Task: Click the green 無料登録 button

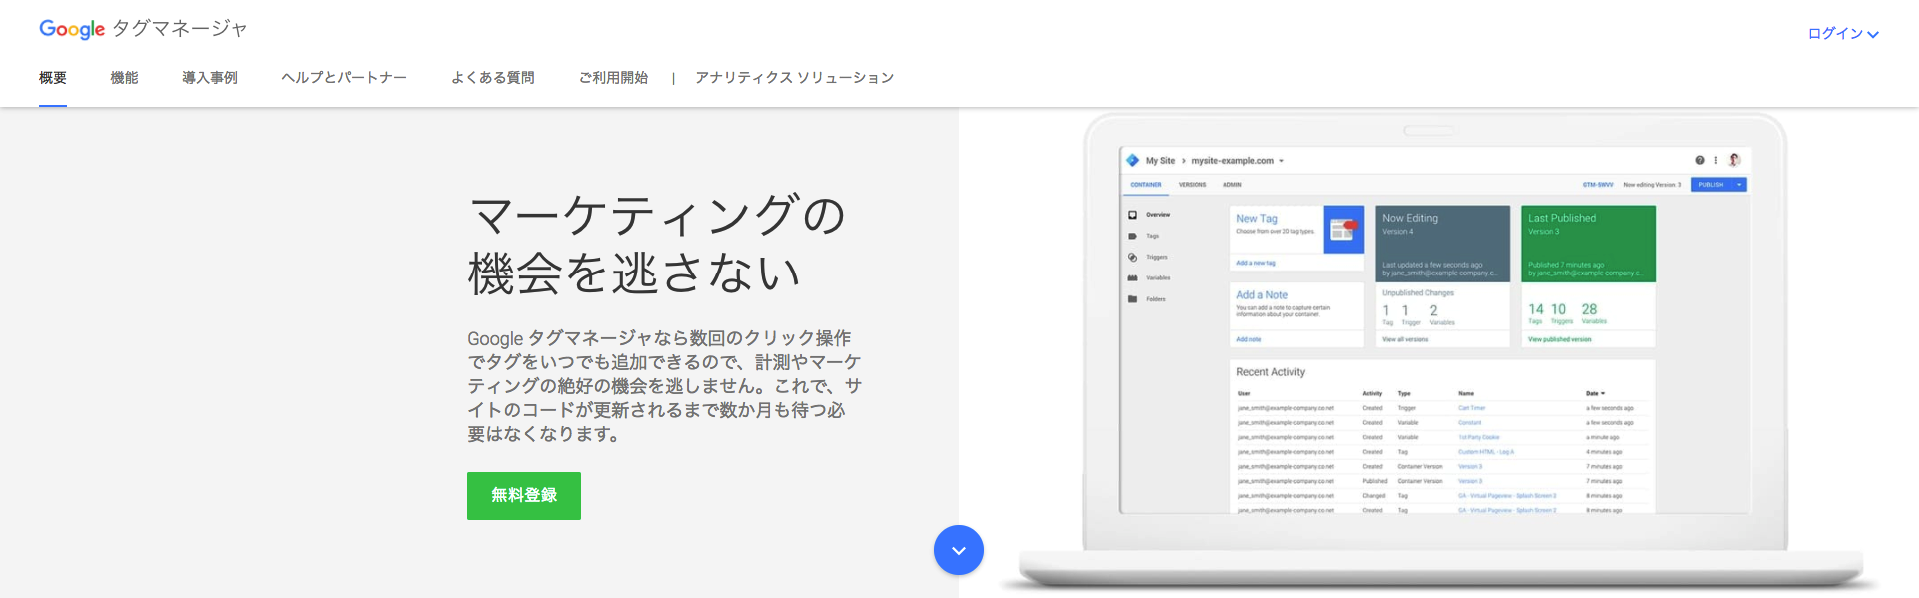Action: pos(524,496)
